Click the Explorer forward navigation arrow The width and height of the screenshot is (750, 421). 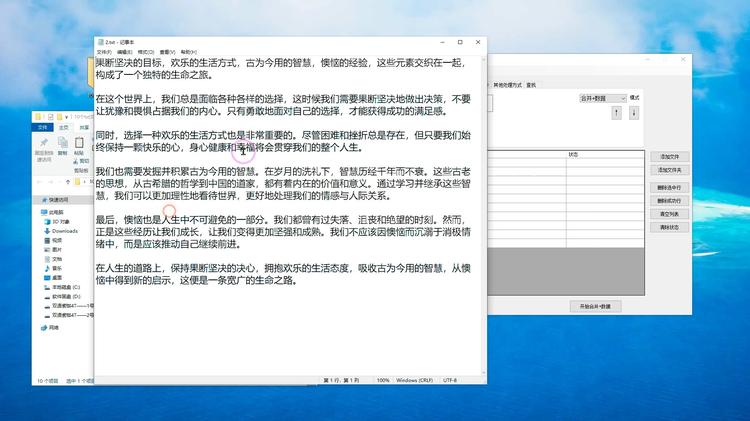click(x=53, y=182)
